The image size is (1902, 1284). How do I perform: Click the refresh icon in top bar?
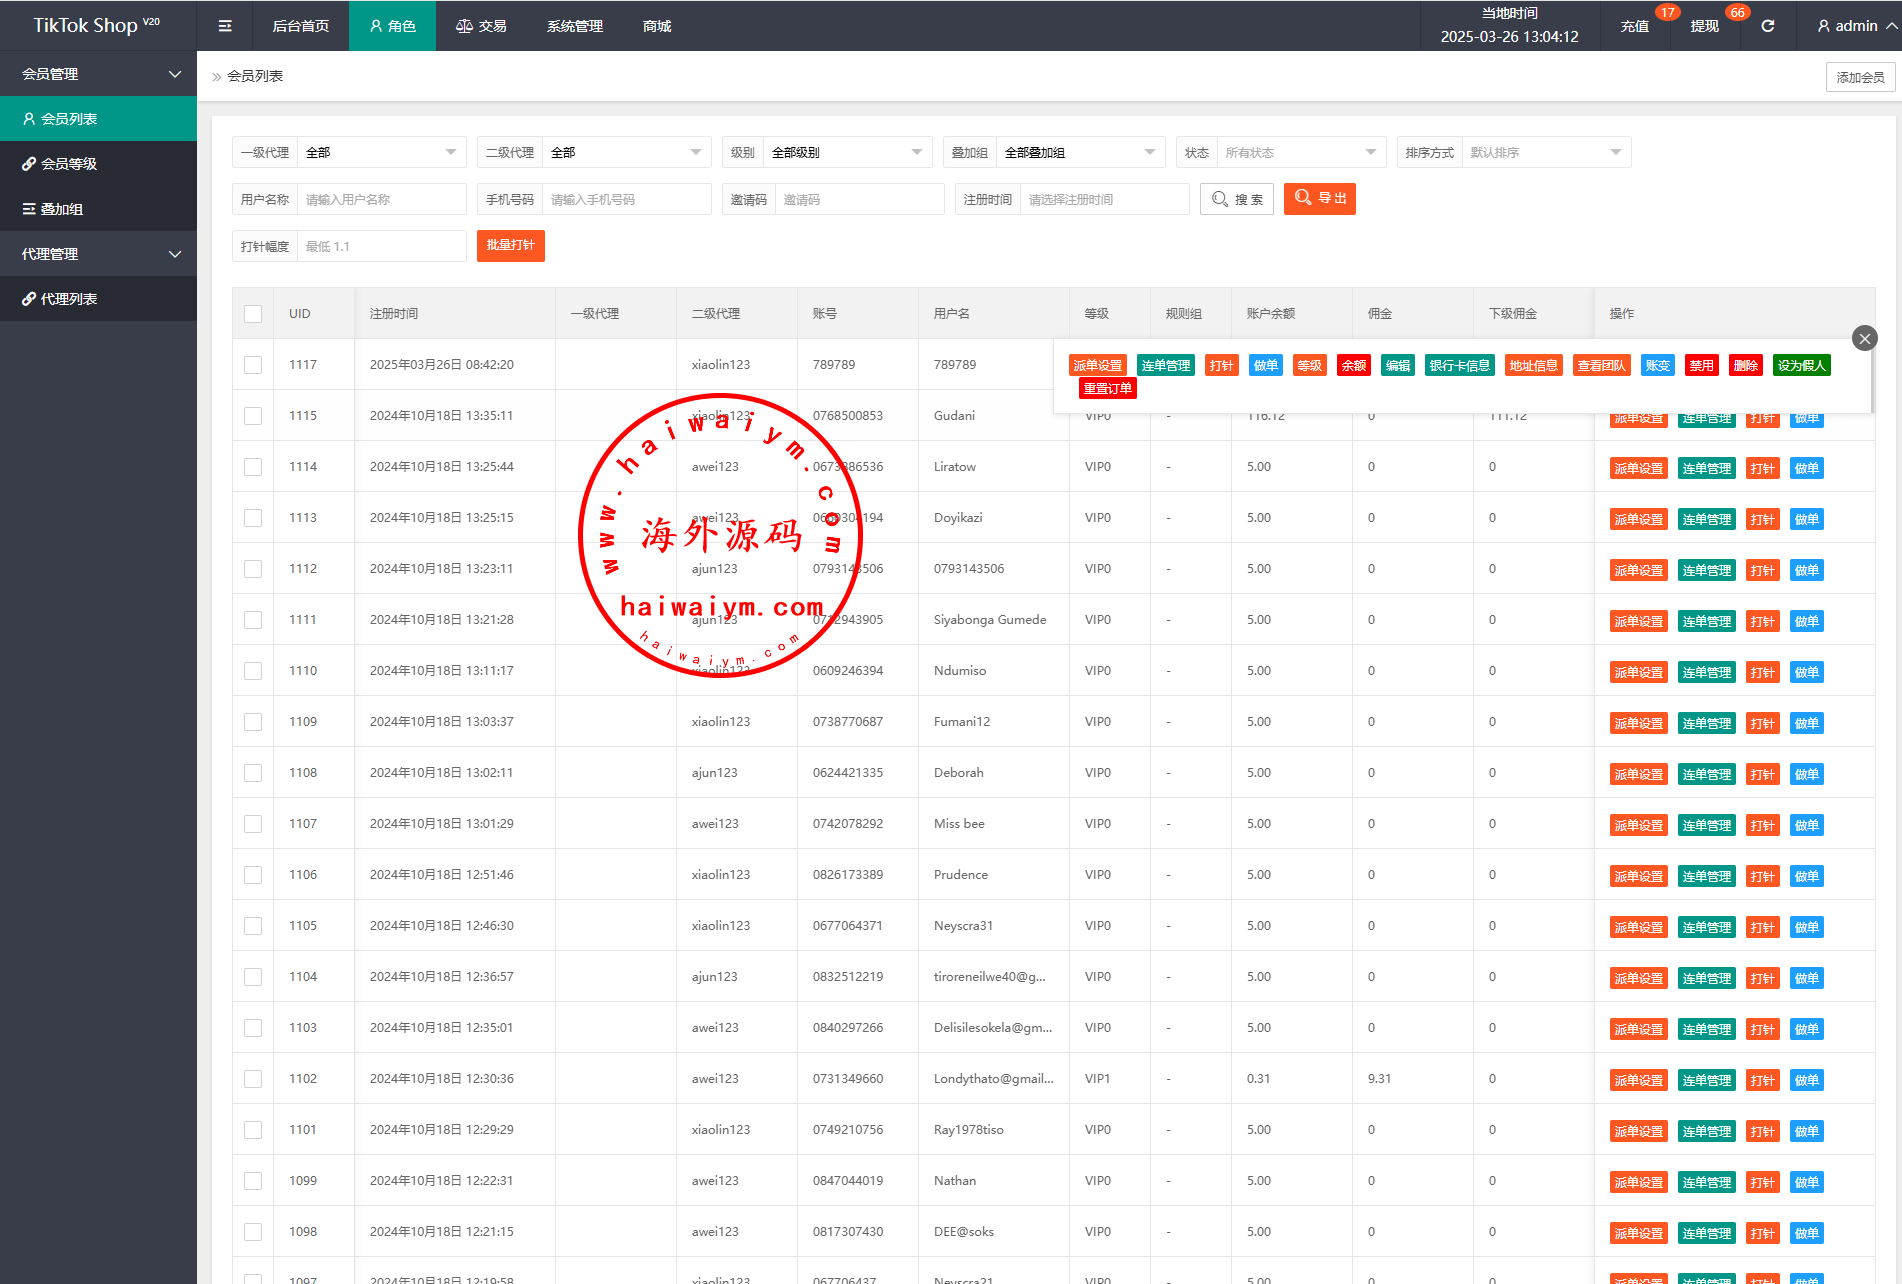(x=1767, y=26)
